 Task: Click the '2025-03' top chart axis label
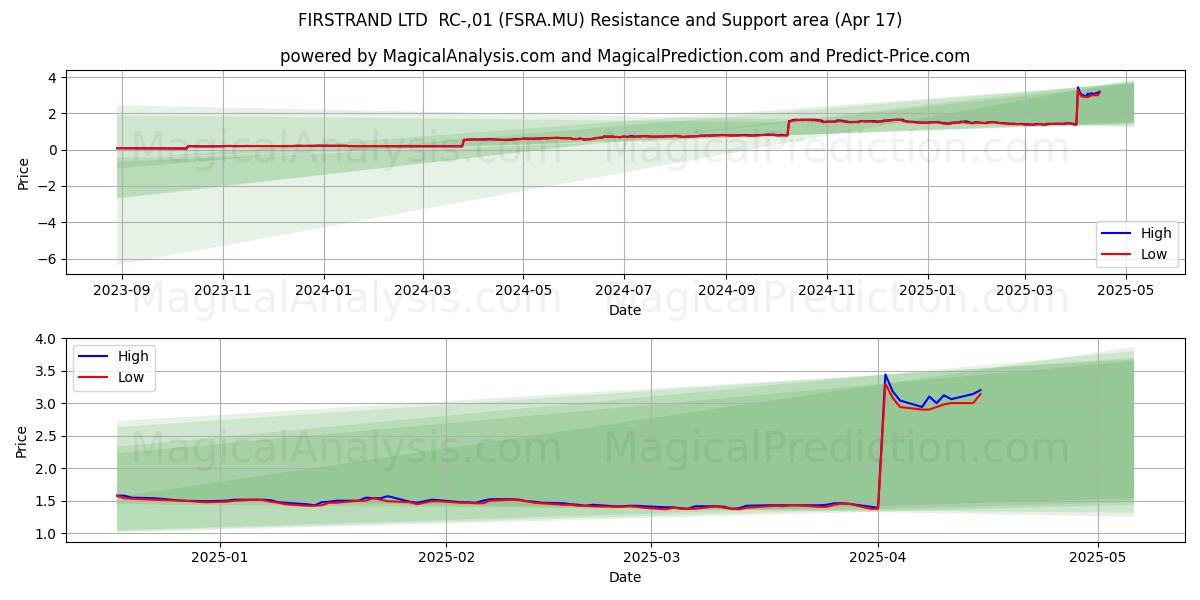click(1025, 290)
